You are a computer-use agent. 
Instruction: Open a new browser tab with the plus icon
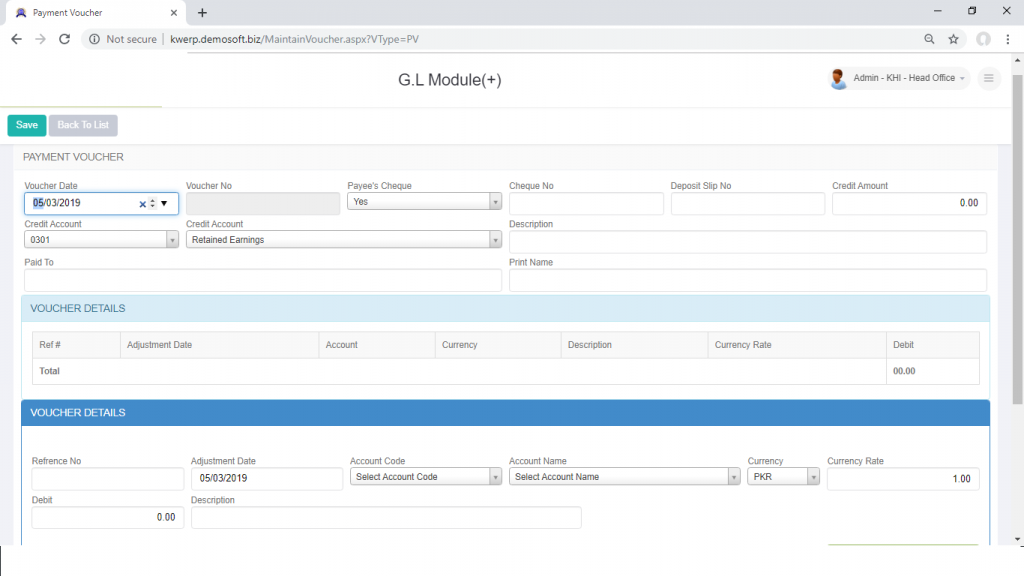[x=203, y=13]
